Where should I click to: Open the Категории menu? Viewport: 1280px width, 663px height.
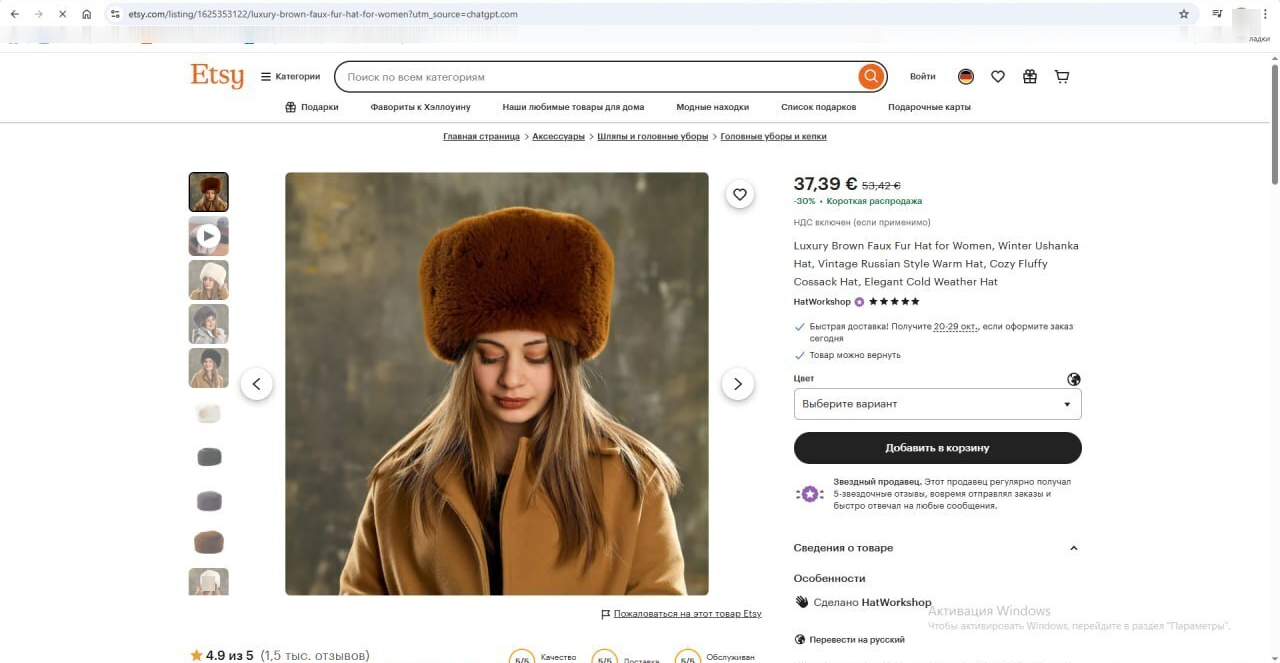(290, 77)
